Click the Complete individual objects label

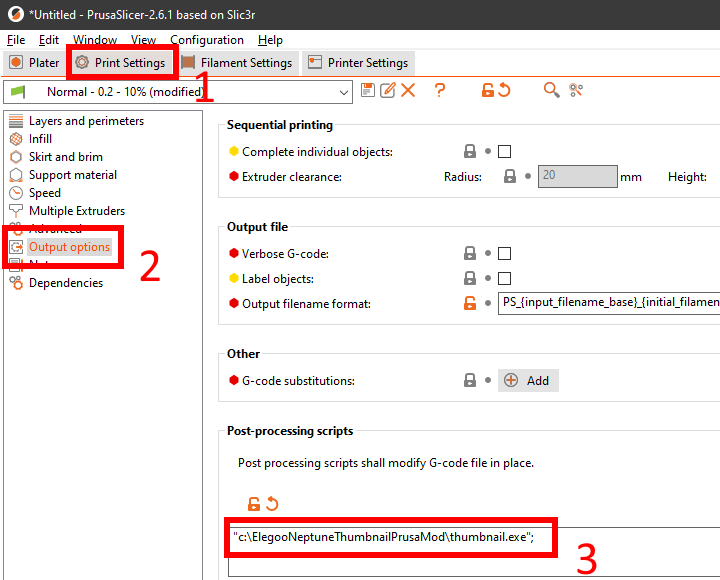[x=317, y=152]
